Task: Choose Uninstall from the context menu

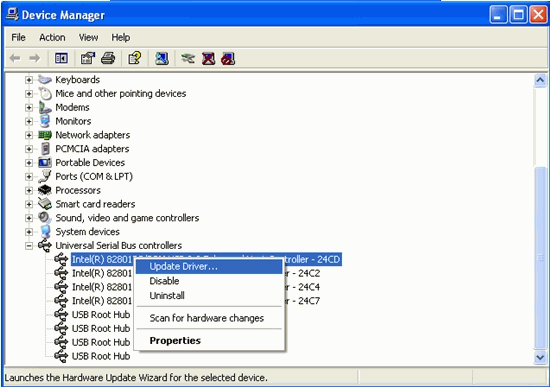Action: pos(209,296)
